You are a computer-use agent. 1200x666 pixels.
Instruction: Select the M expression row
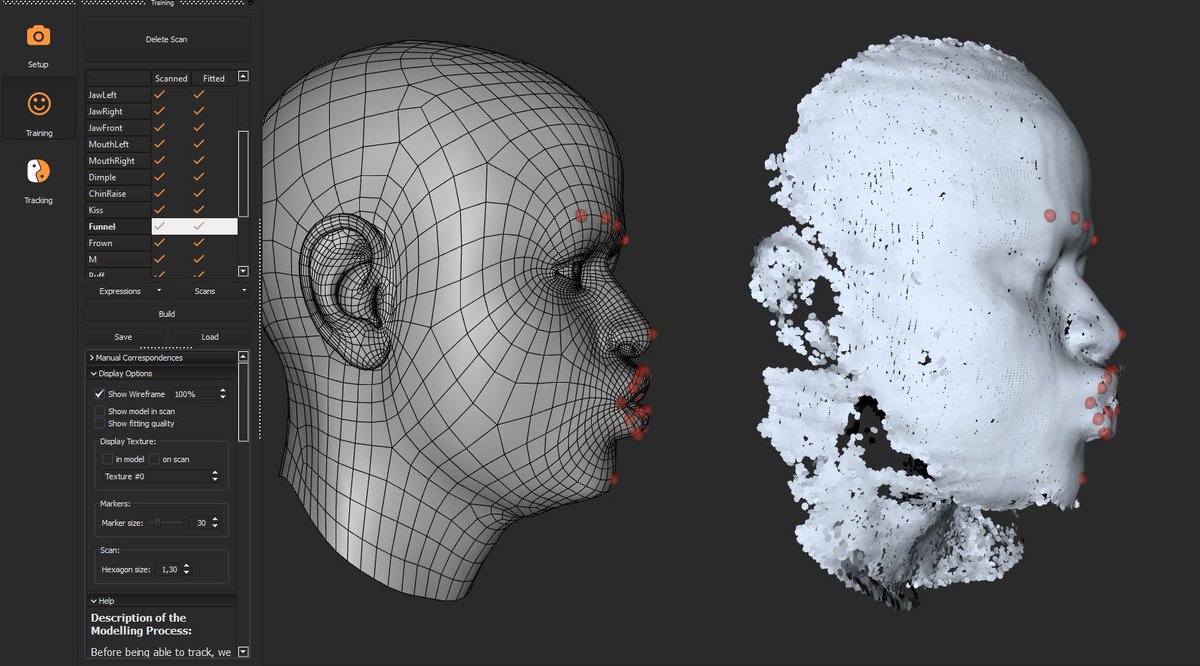[x=161, y=259]
